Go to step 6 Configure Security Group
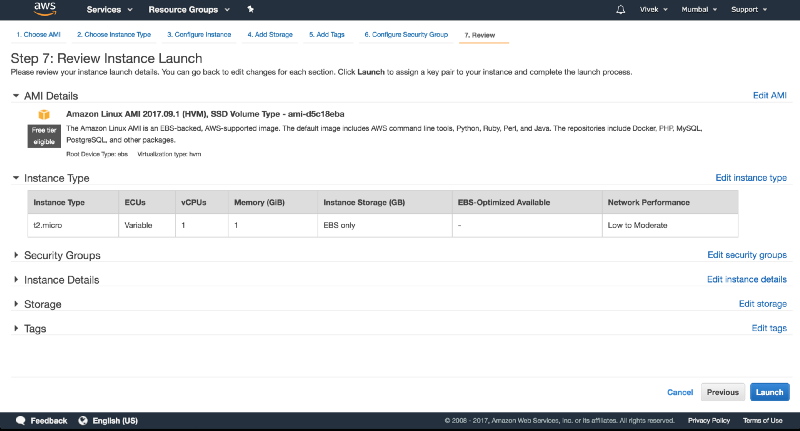 coord(406,35)
